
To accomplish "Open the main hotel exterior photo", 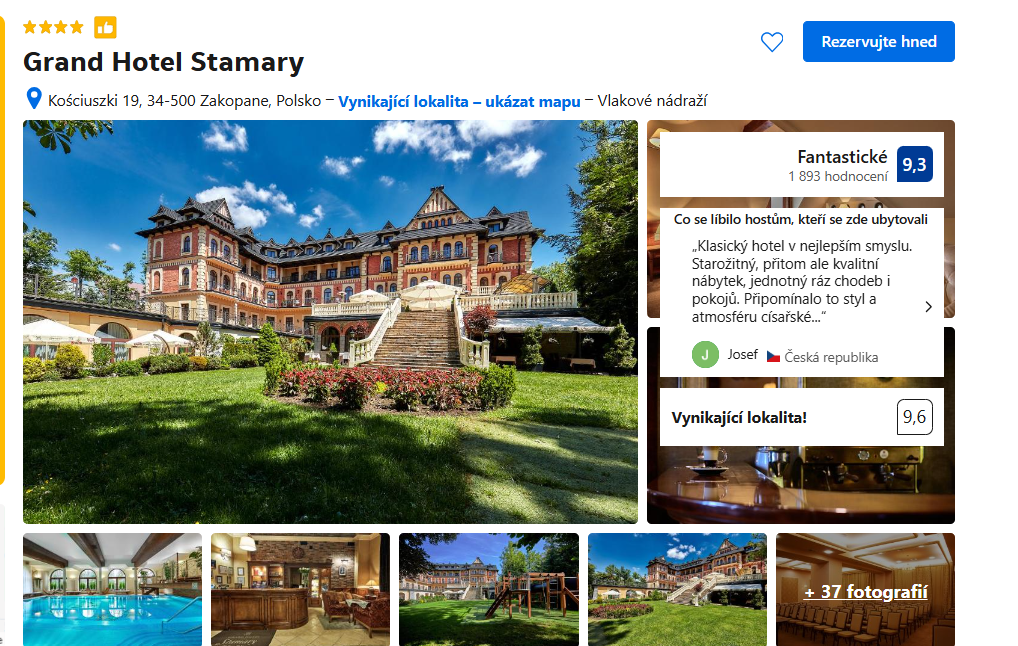I will (x=330, y=321).
